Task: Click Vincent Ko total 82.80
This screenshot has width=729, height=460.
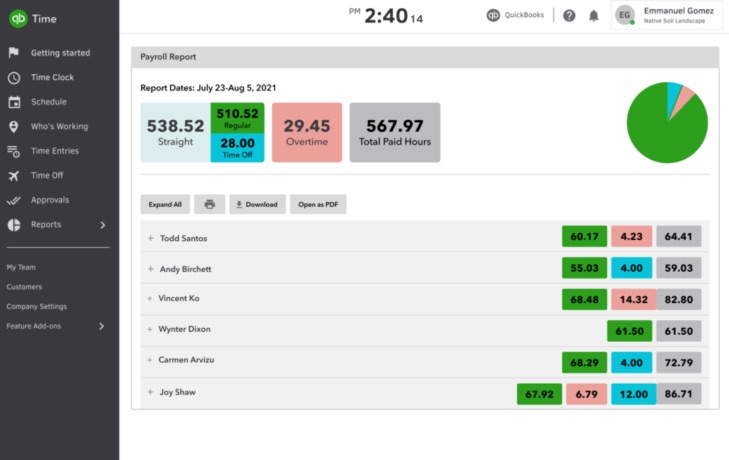Action: [678, 300]
